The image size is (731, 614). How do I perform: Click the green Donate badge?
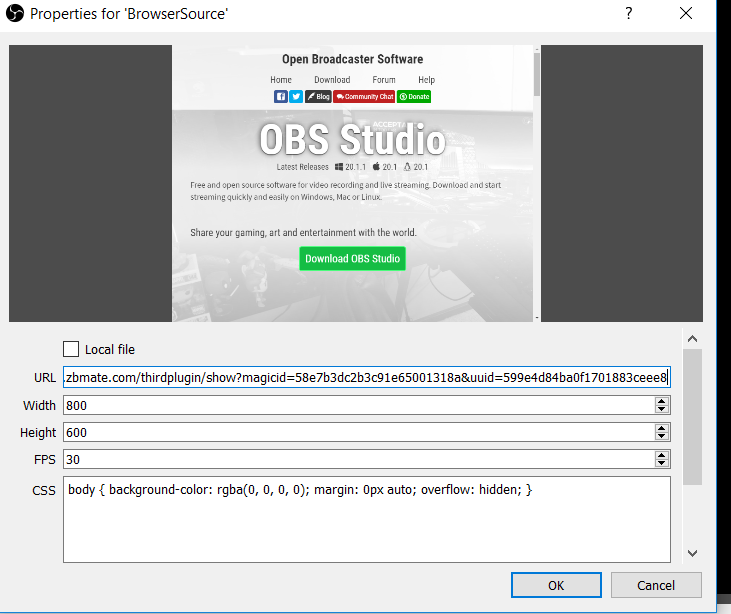(x=414, y=97)
